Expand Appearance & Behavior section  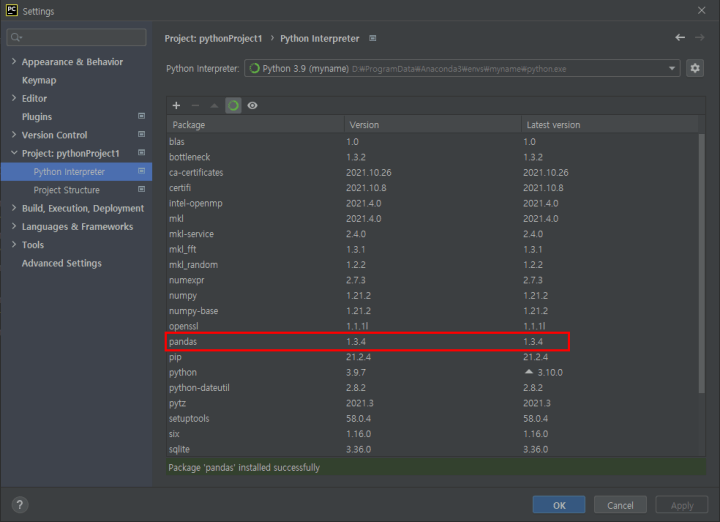pos(14,61)
